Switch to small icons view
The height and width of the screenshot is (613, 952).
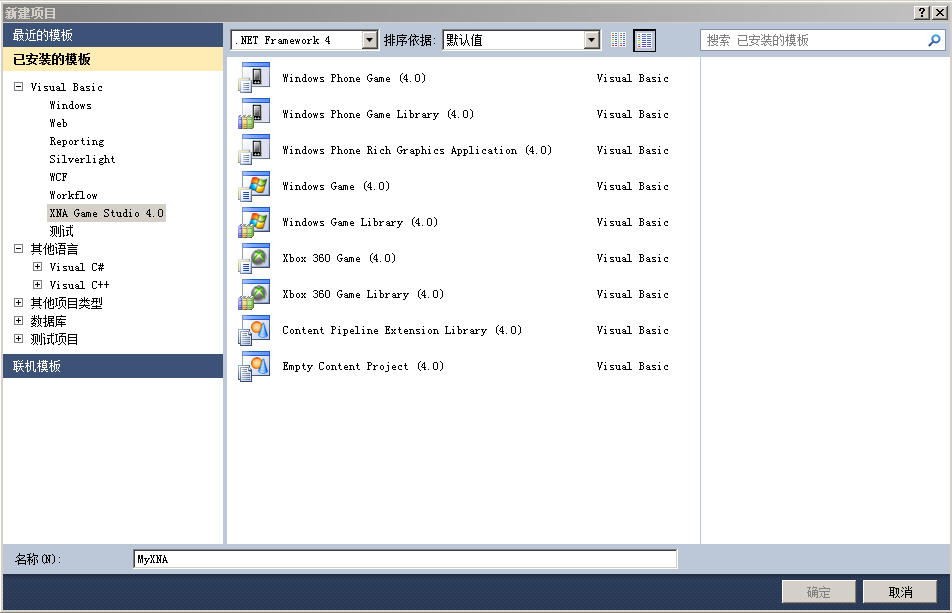[618, 40]
